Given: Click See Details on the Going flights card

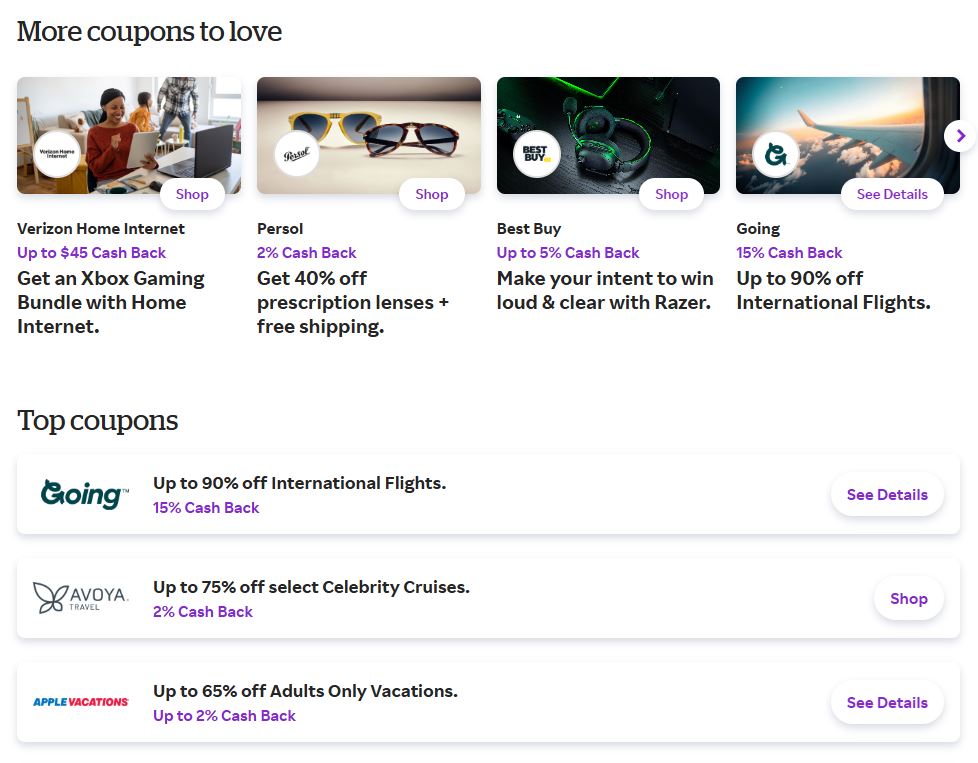Looking at the screenshot, I should [892, 194].
